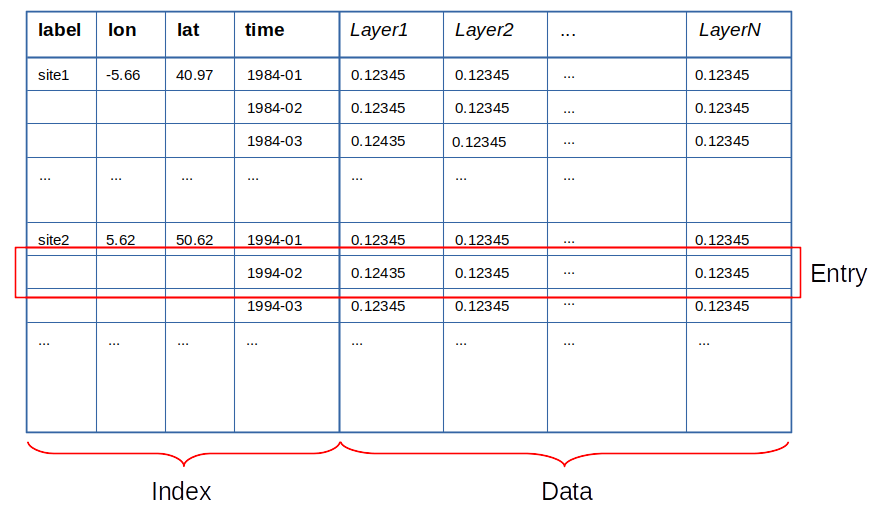Viewport: 883px width, 509px height.
Task: Select the Layer1 value in the 1984-02 row
Action: [378, 108]
